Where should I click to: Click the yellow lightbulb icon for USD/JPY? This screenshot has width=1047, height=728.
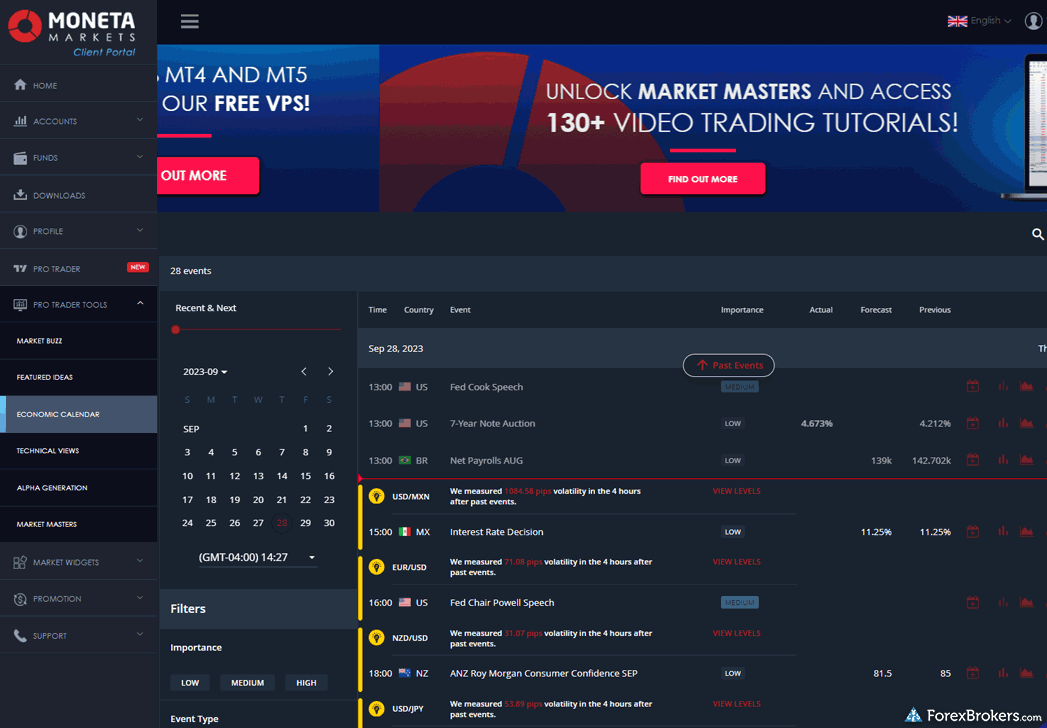pos(377,709)
